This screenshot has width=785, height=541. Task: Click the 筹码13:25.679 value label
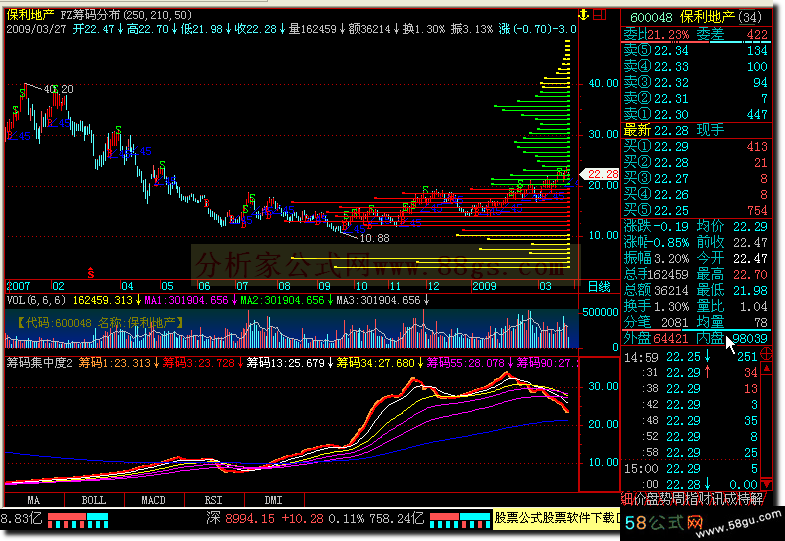tap(288, 363)
